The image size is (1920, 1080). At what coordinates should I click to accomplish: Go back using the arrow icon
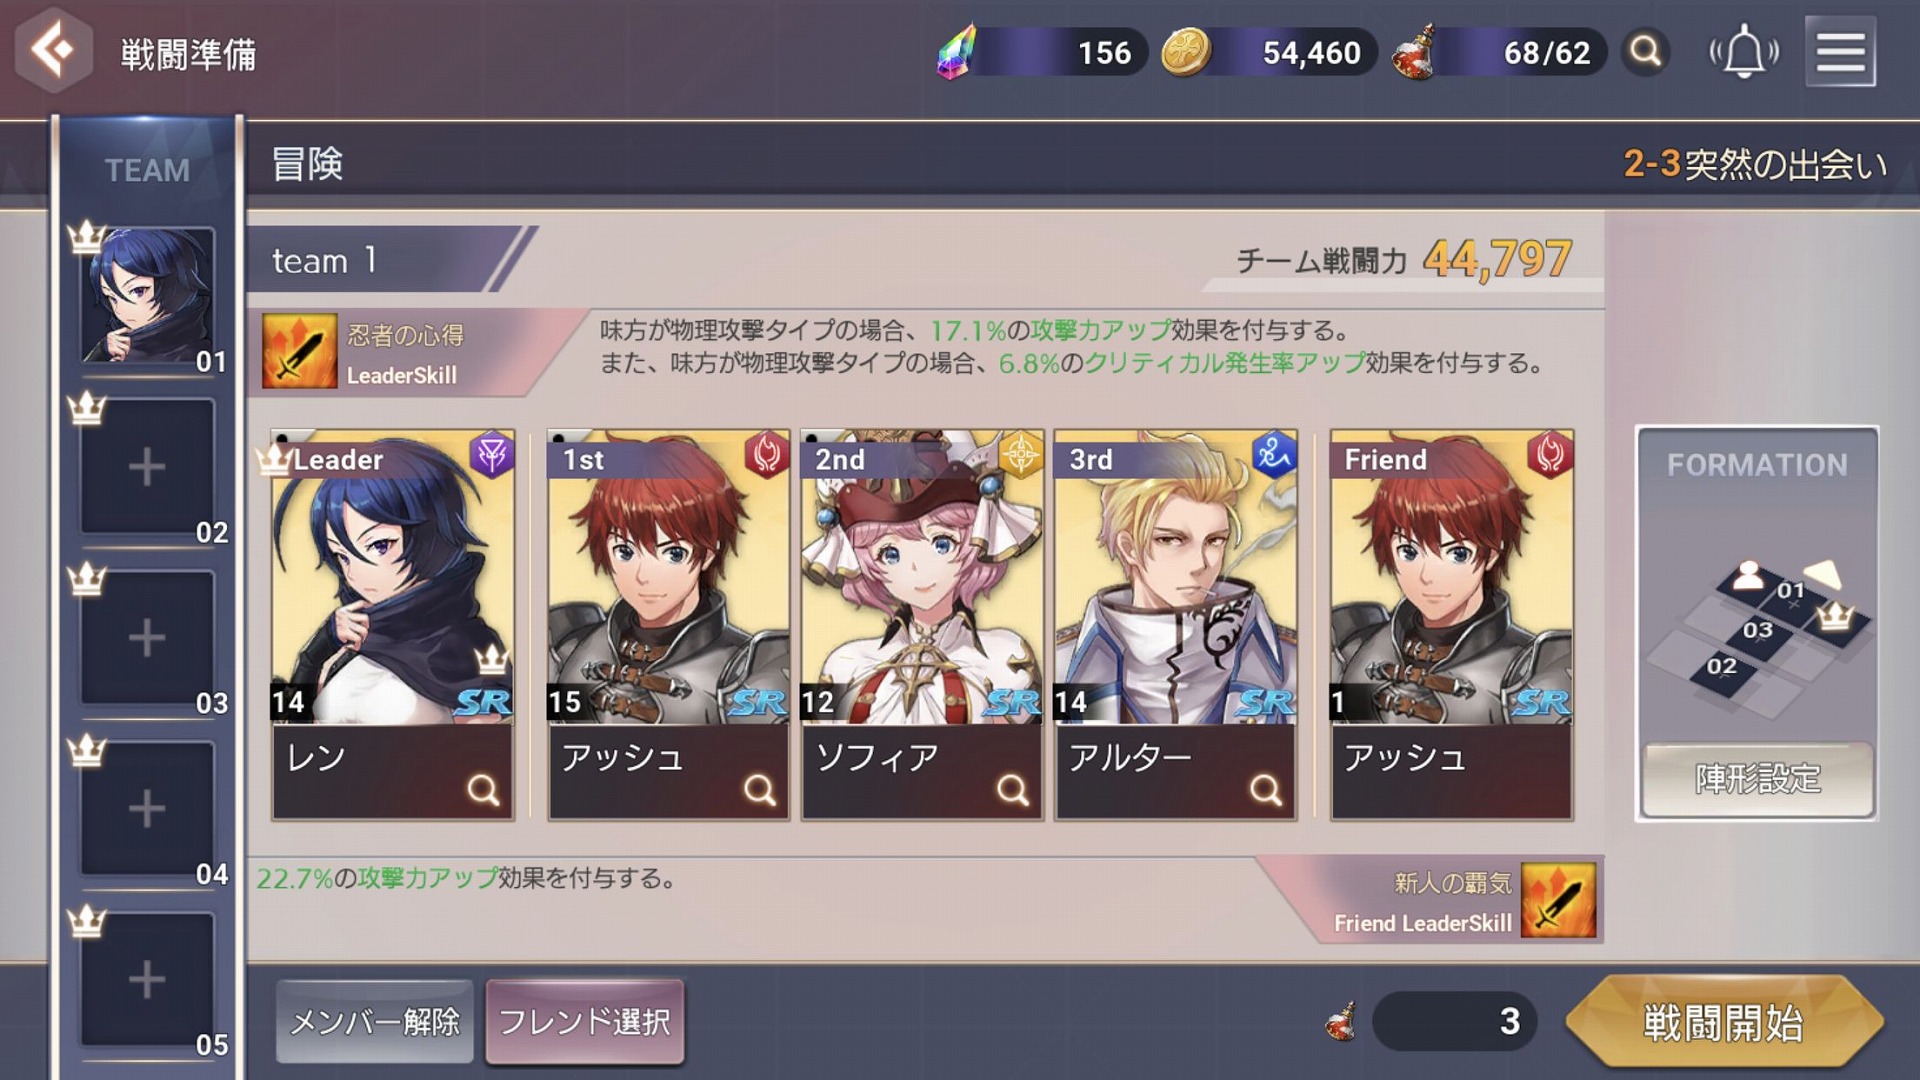[x=54, y=50]
